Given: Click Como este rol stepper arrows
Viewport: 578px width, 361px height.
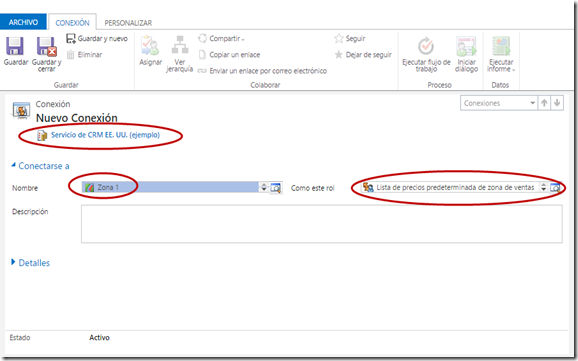Looking at the screenshot, I should (x=543, y=187).
